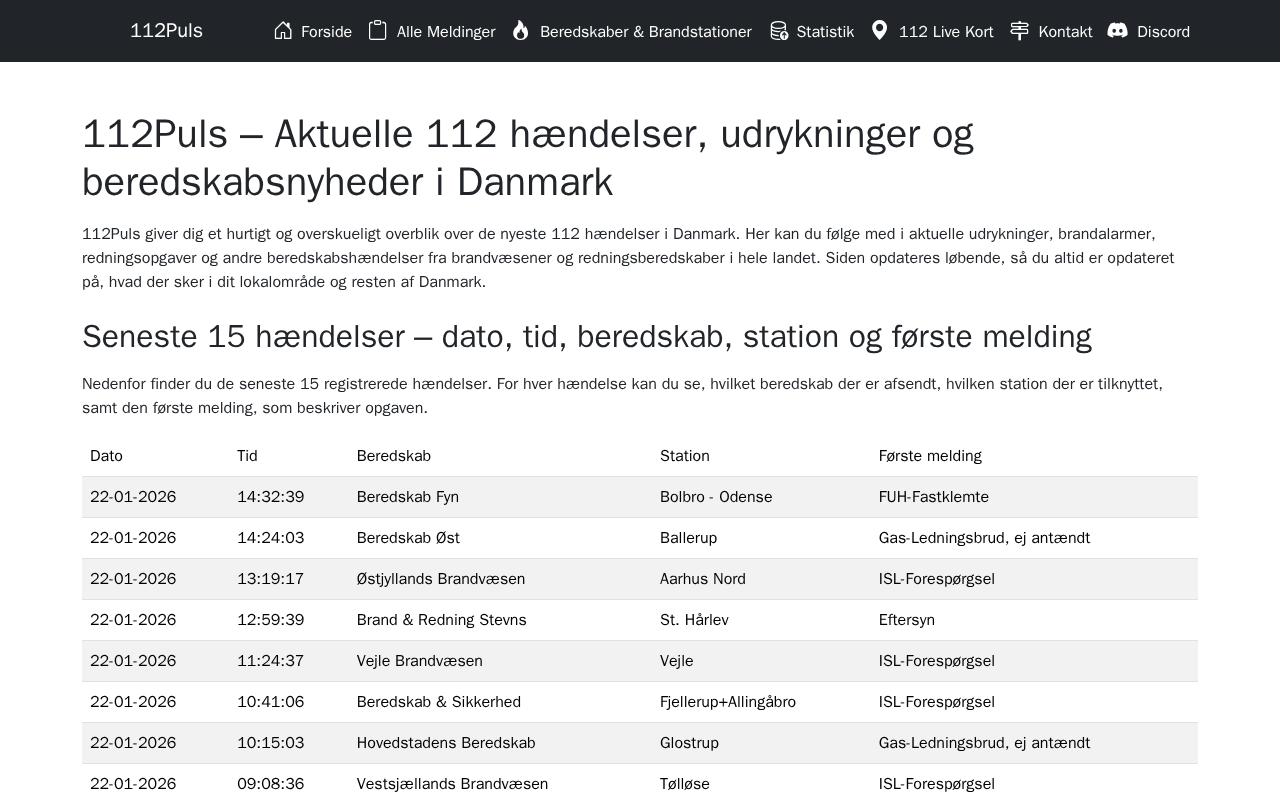Go to the Forside page
1280x800 pixels.
pos(313,31)
